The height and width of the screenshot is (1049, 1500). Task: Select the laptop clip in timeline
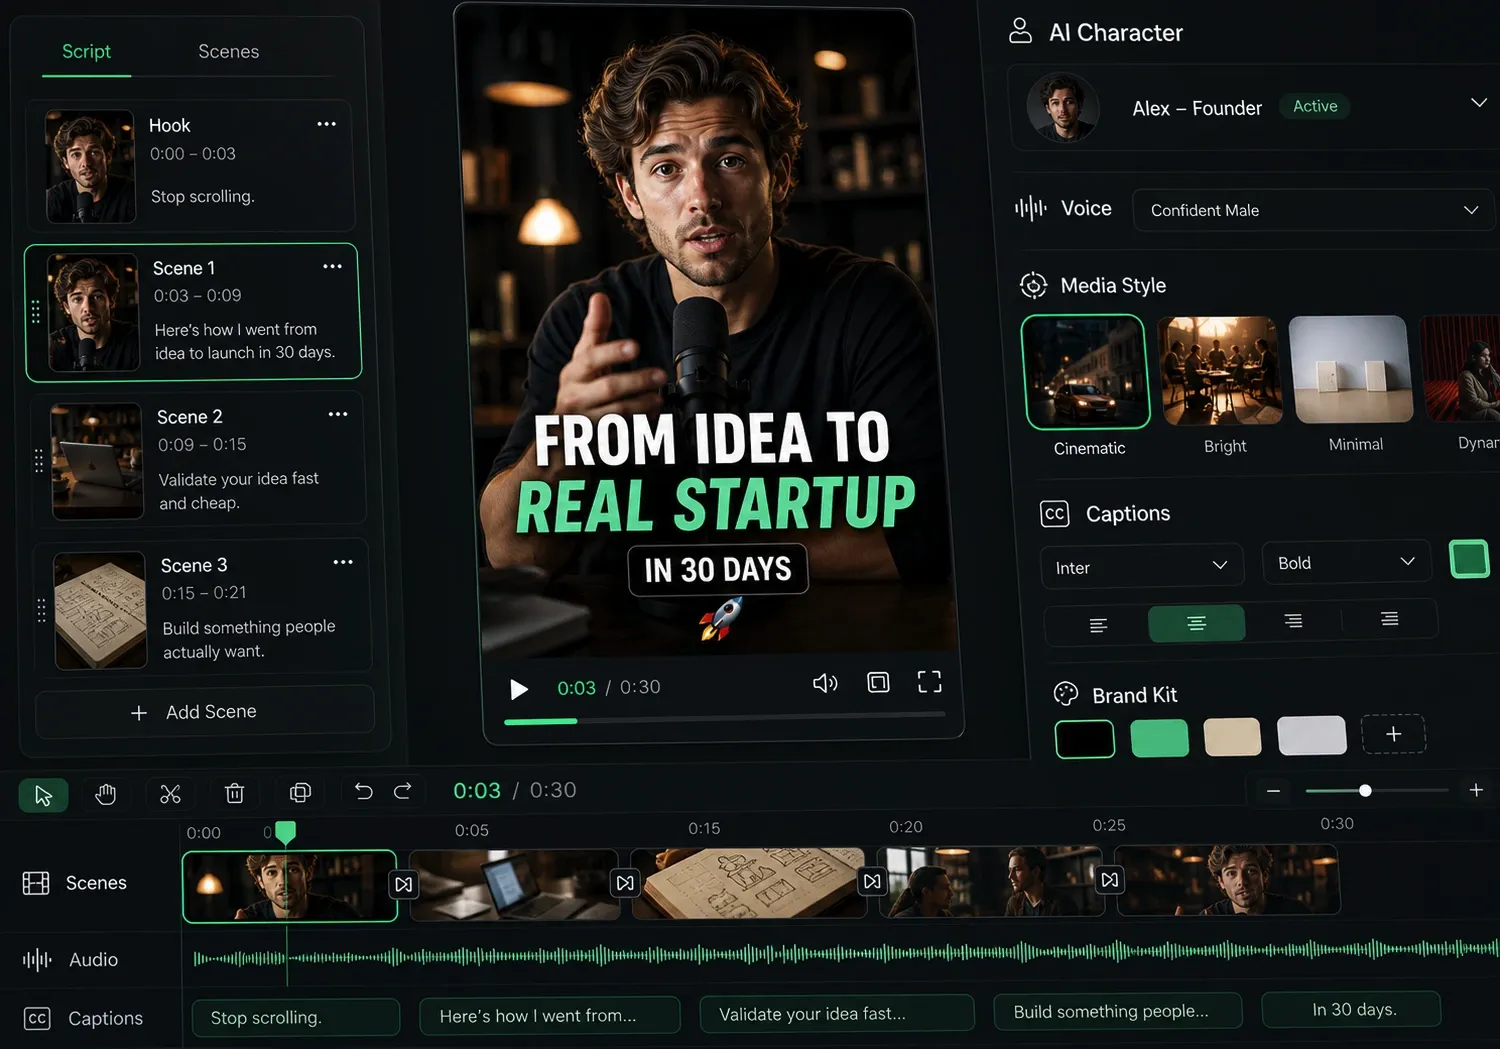pos(514,885)
